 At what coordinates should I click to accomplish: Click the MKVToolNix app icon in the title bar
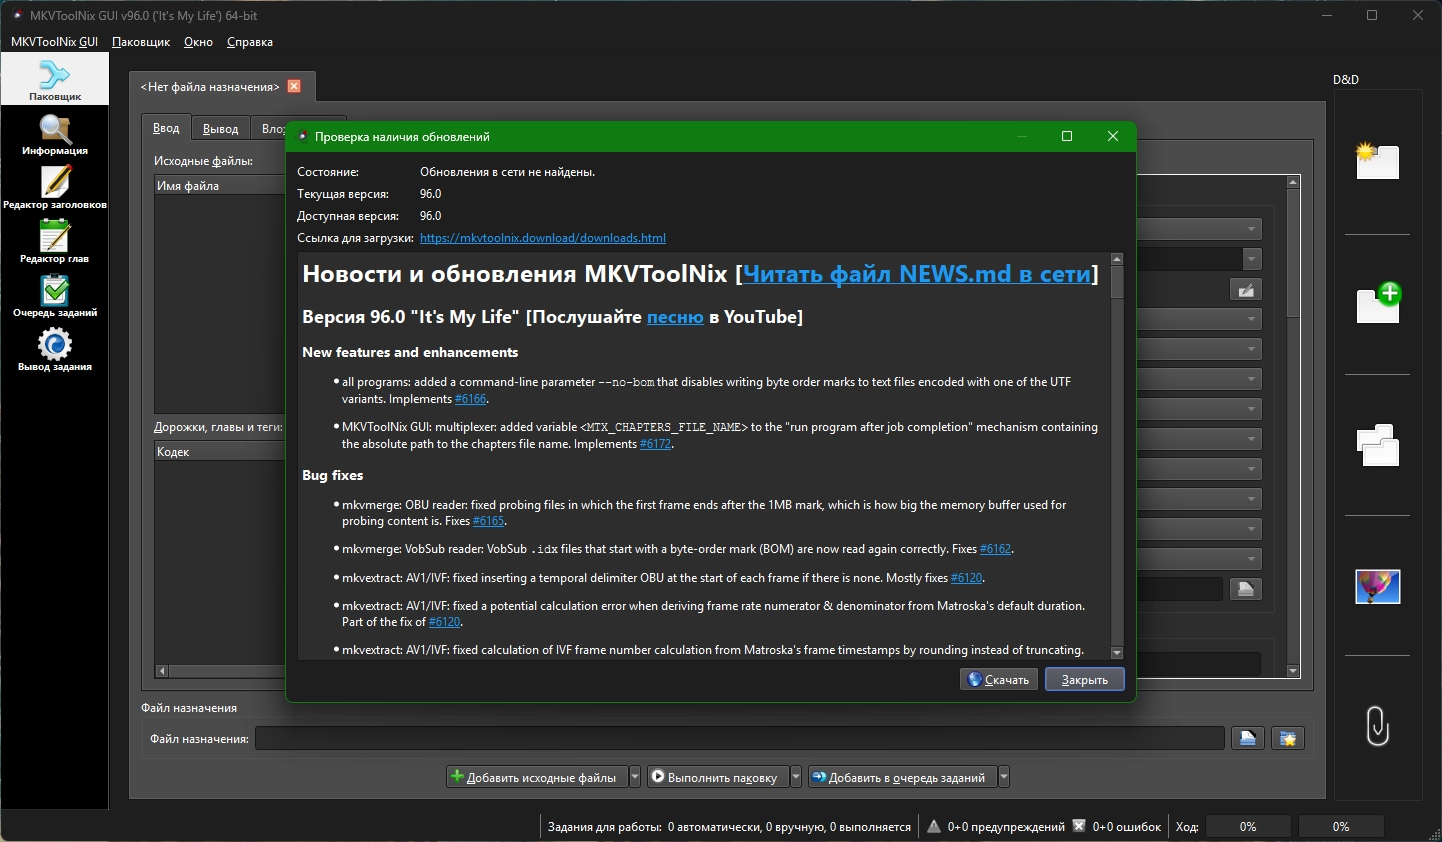click(x=17, y=15)
